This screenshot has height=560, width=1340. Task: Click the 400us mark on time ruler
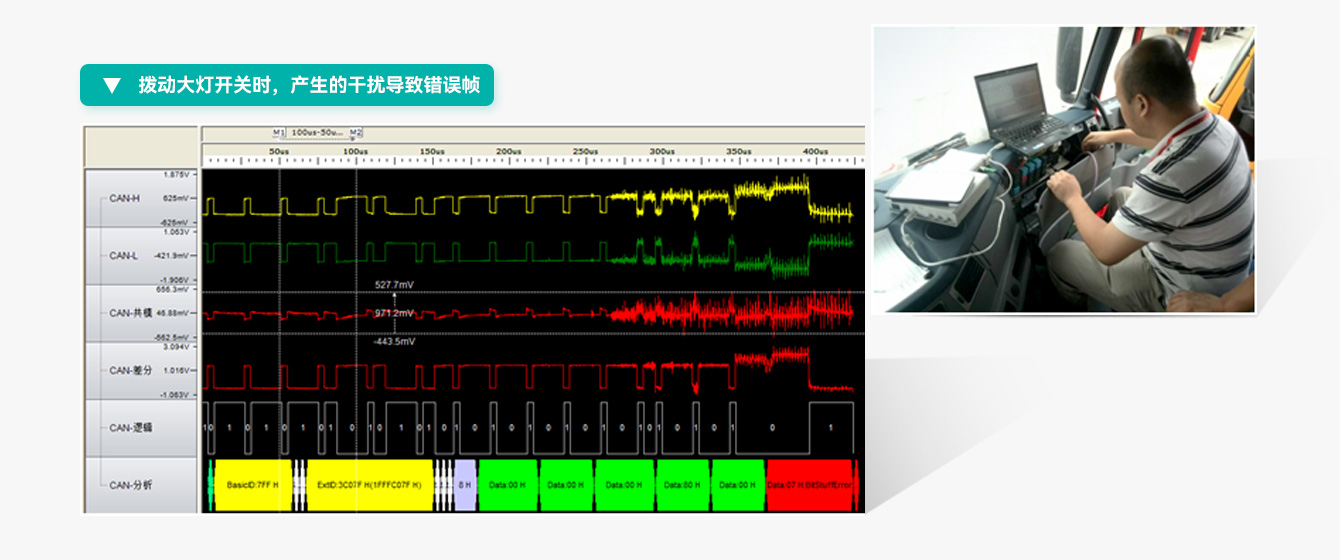[x=815, y=152]
